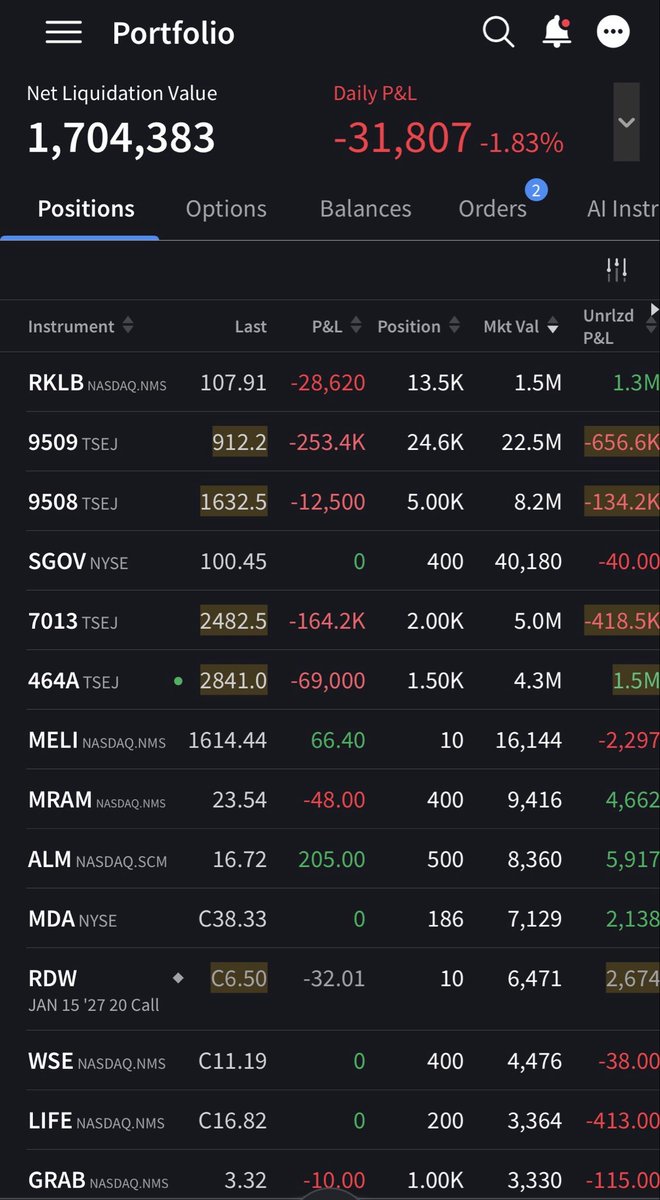Tap 464A last price 2841.0
660x1200 pixels.
[x=233, y=681]
